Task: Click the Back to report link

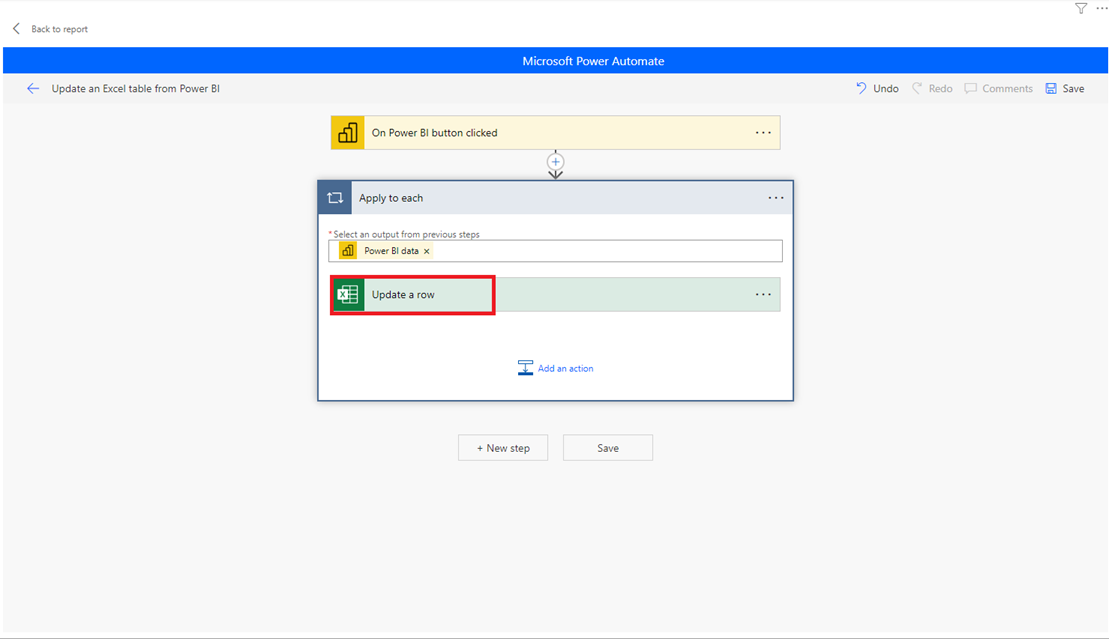Action: pyautogui.click(x=59, y=29)
